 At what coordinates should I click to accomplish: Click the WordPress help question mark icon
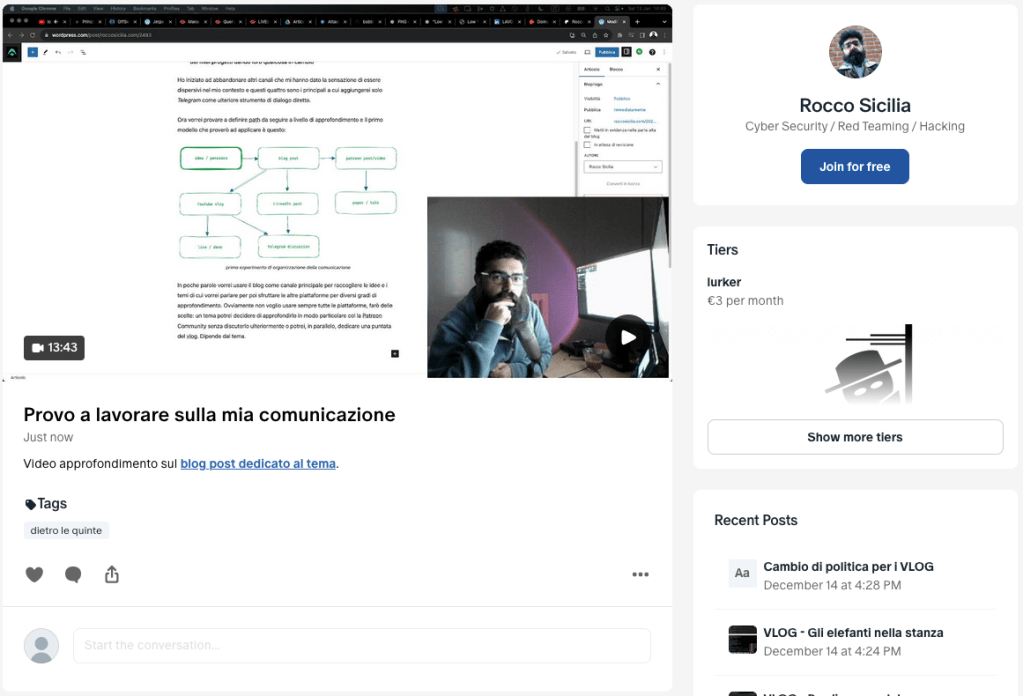(x=652, y=51)
